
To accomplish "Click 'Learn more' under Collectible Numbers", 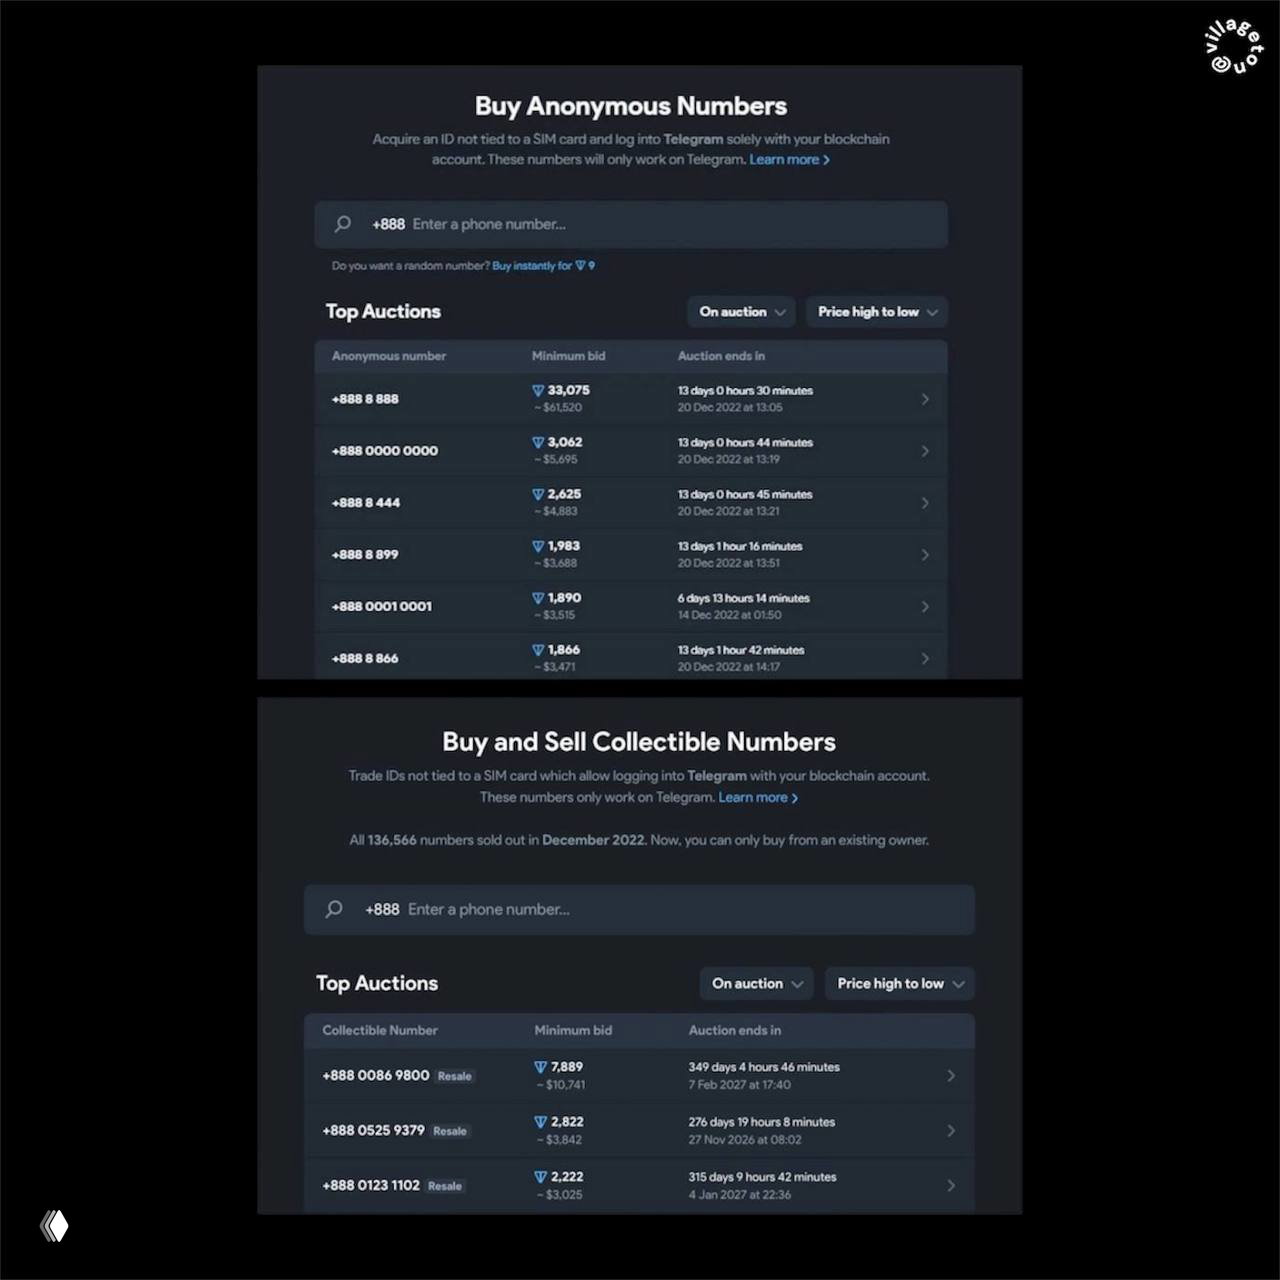I will click(757, 798).
